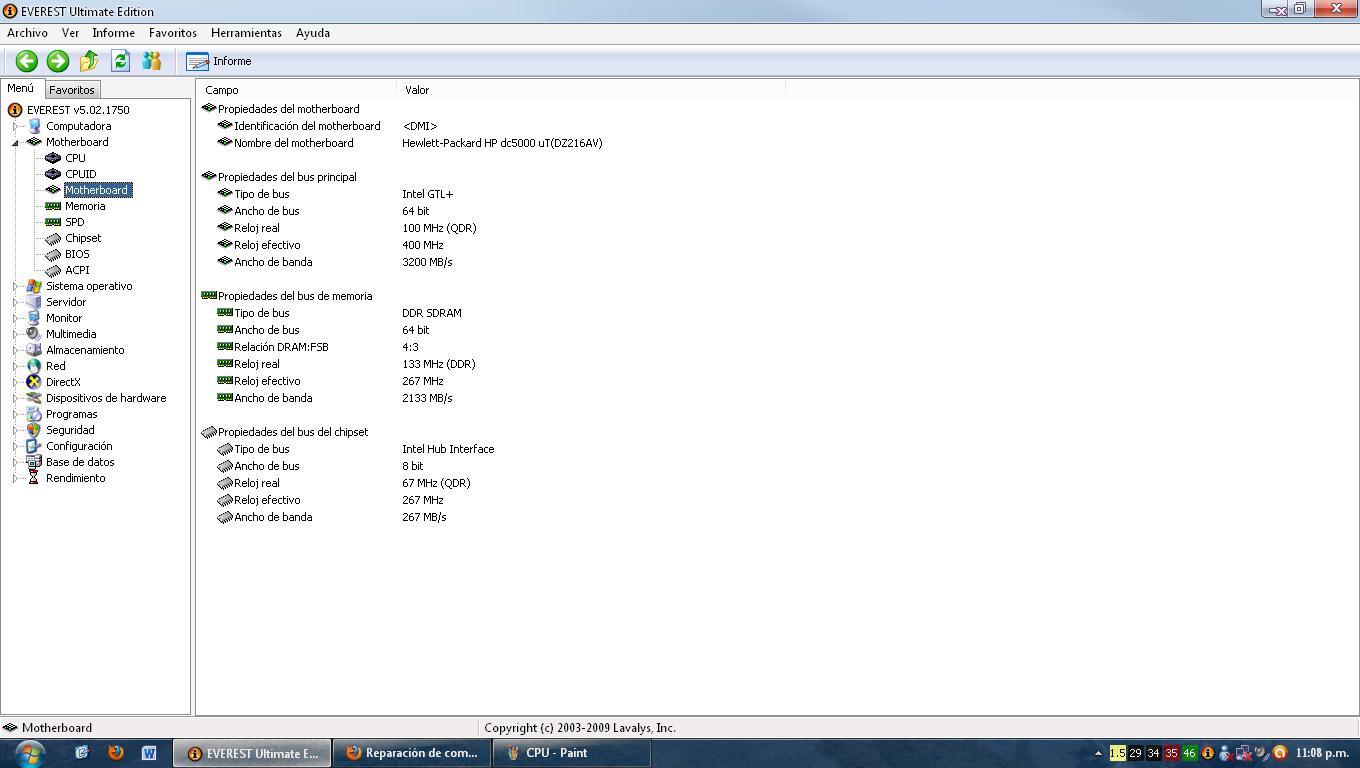Switch to Reparación de com... Firefox window
The height and width of the screenshot is (768, 1360).
click(x=411, y=753)
